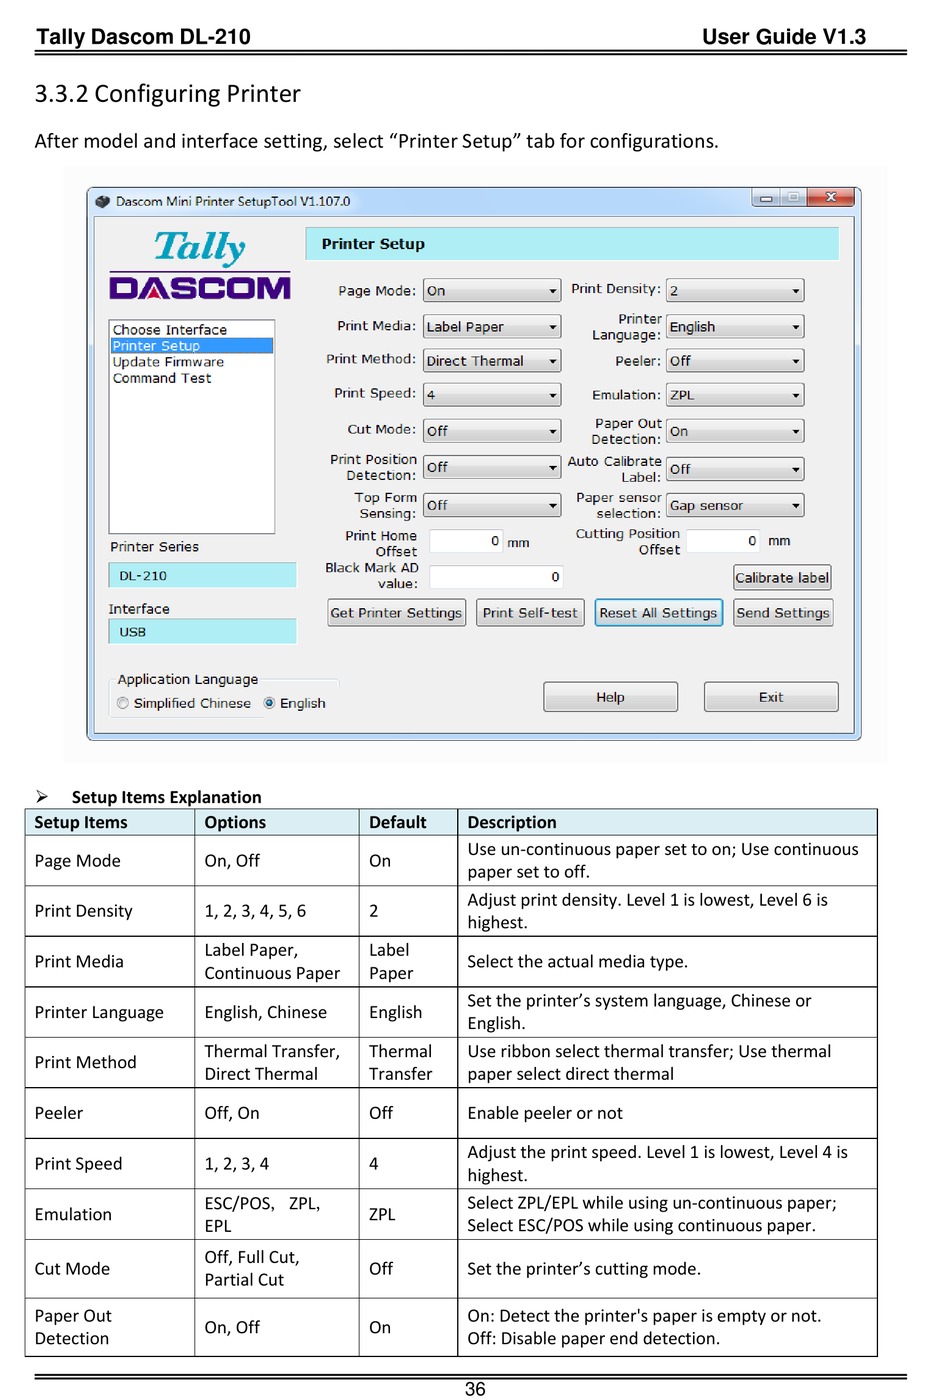The width and height of the screenshot is (950, 1400).
Task: Click the Exit button
Action: (771, 697)
